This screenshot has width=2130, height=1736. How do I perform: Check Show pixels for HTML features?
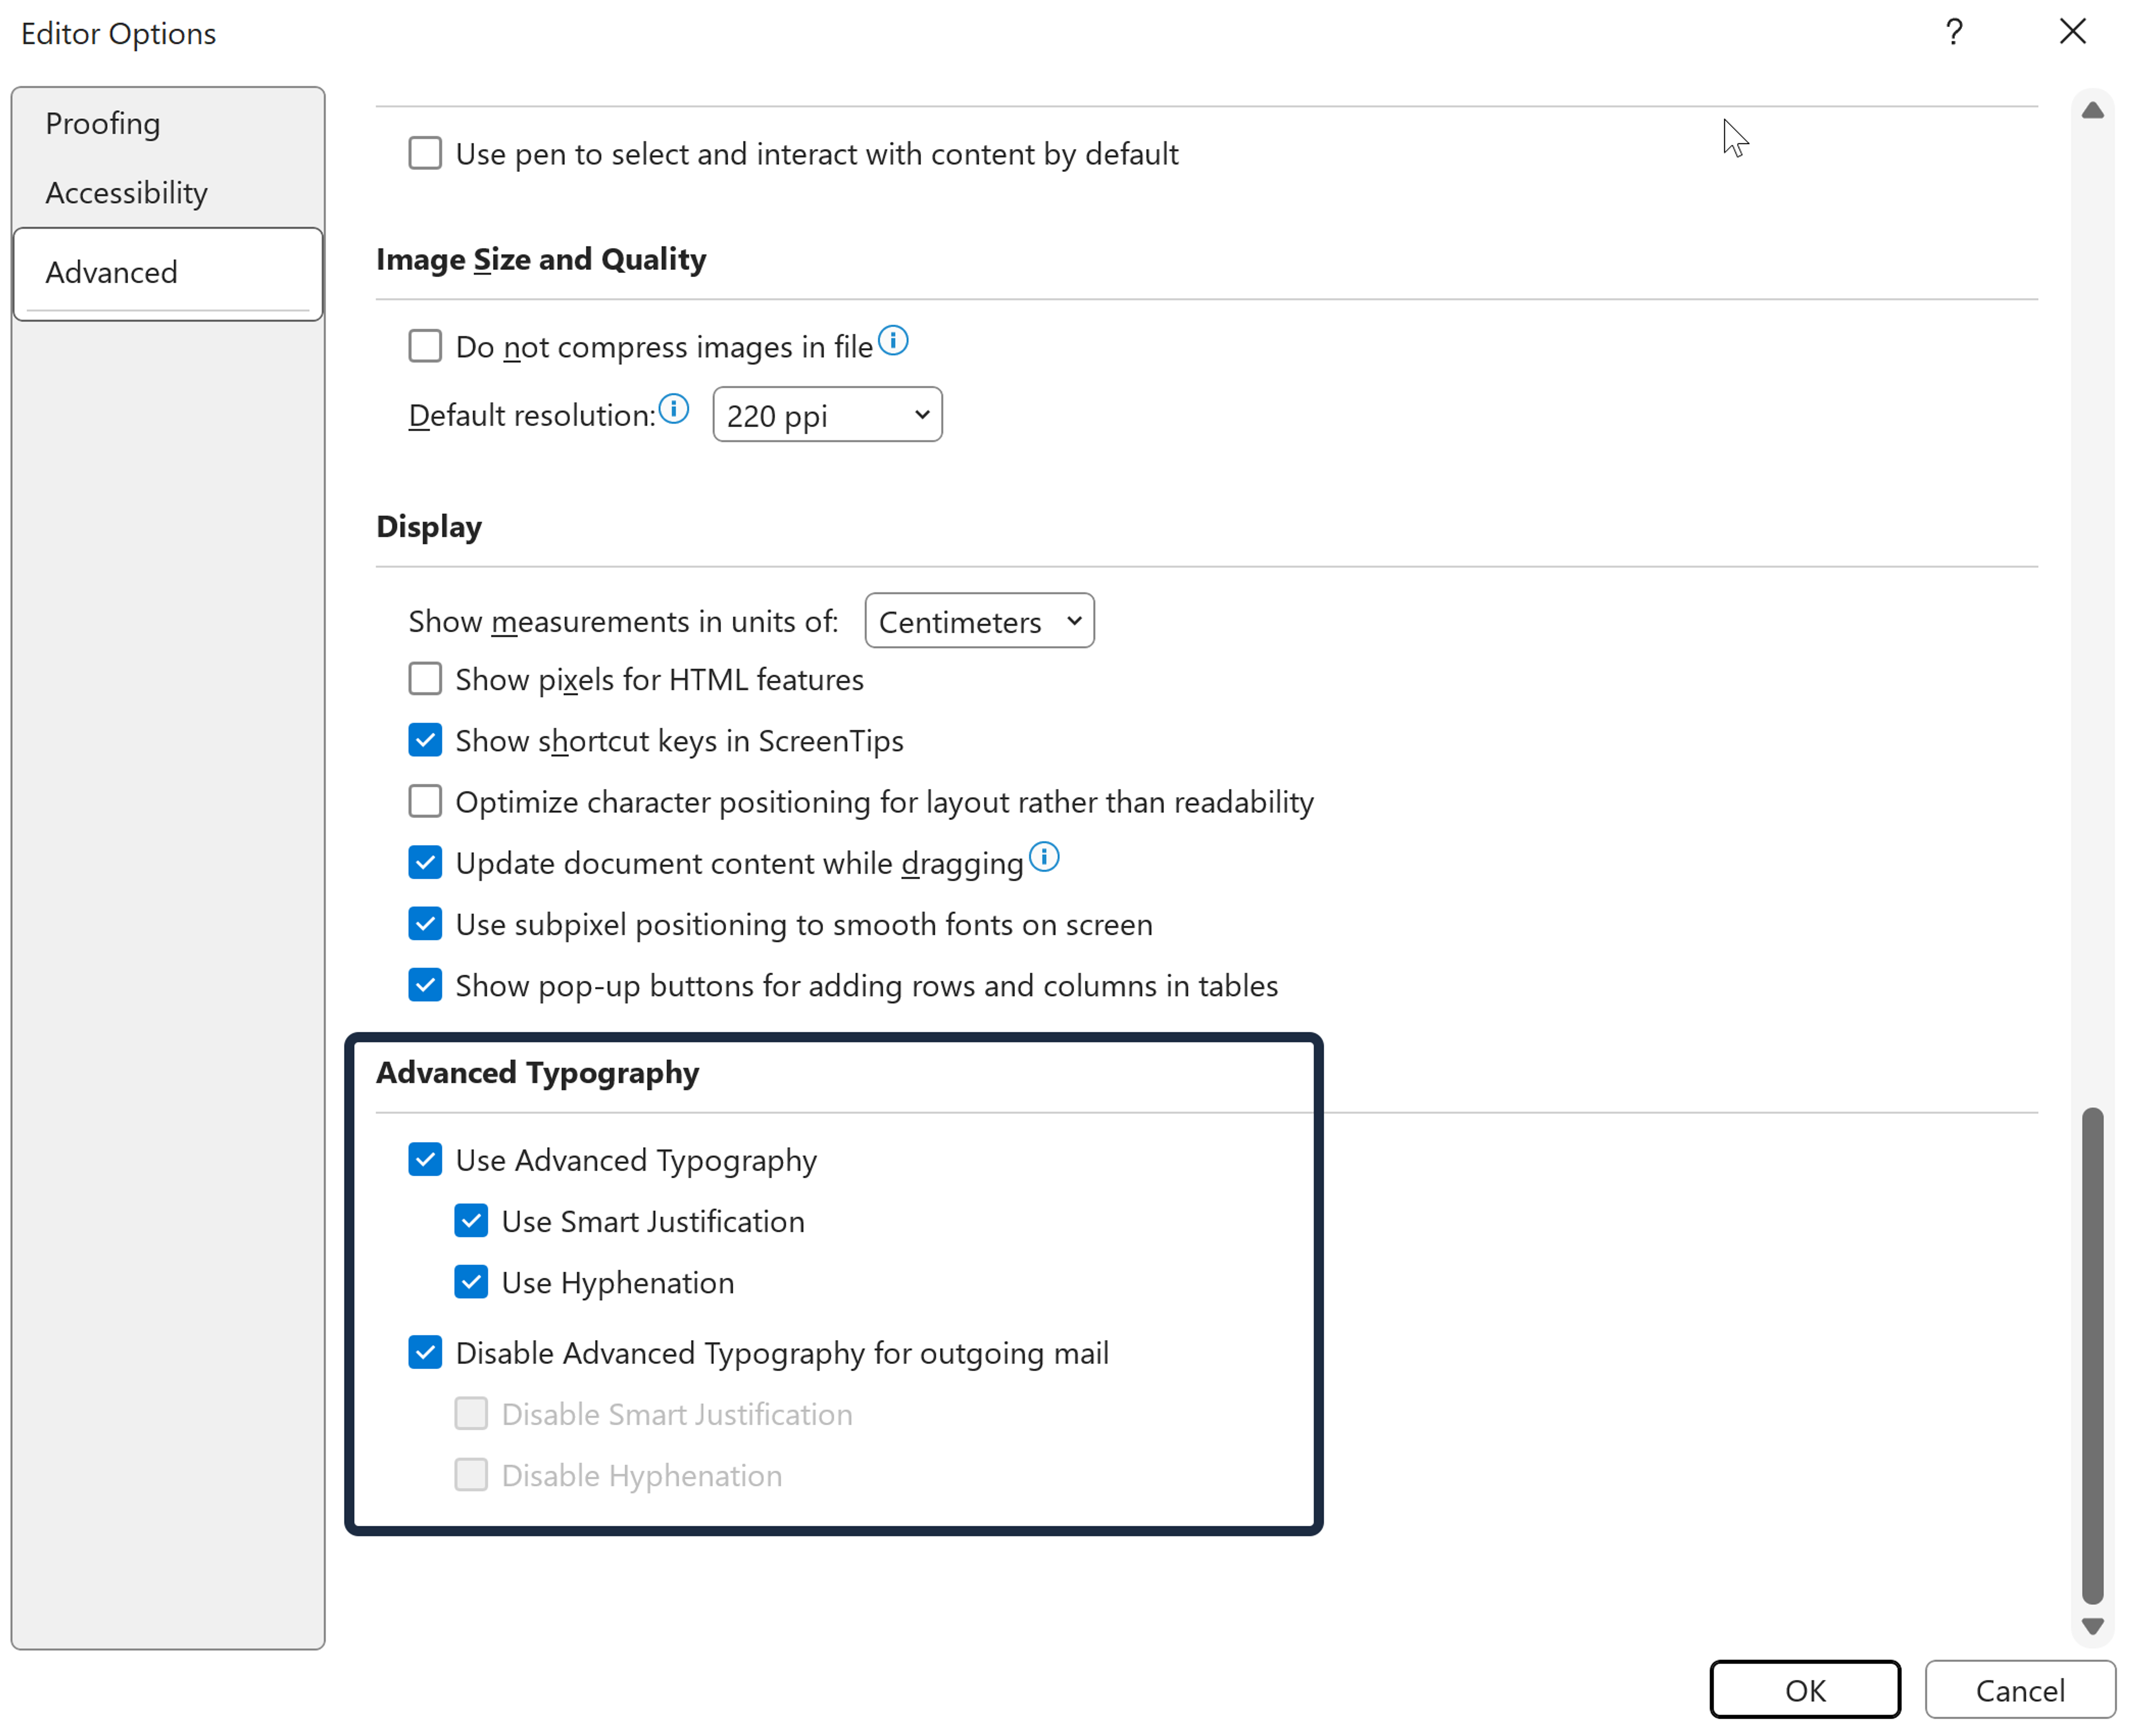pos(425,680)
